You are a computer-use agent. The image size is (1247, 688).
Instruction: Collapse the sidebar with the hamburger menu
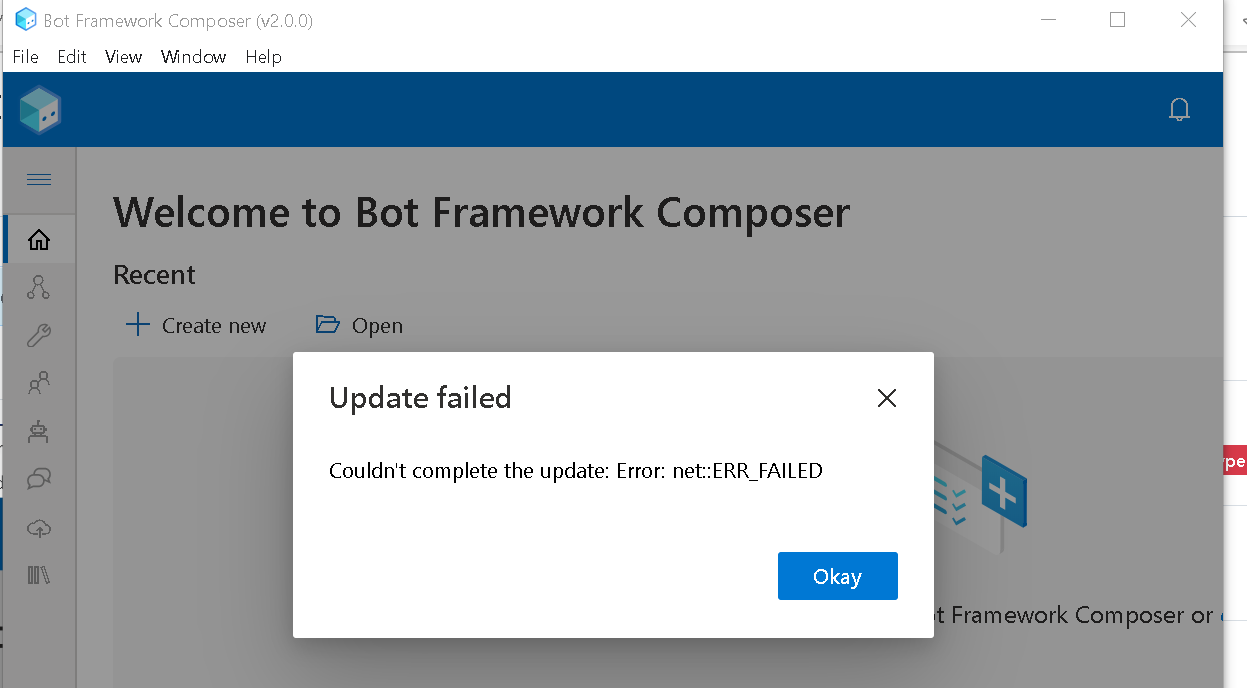[38, 179]
